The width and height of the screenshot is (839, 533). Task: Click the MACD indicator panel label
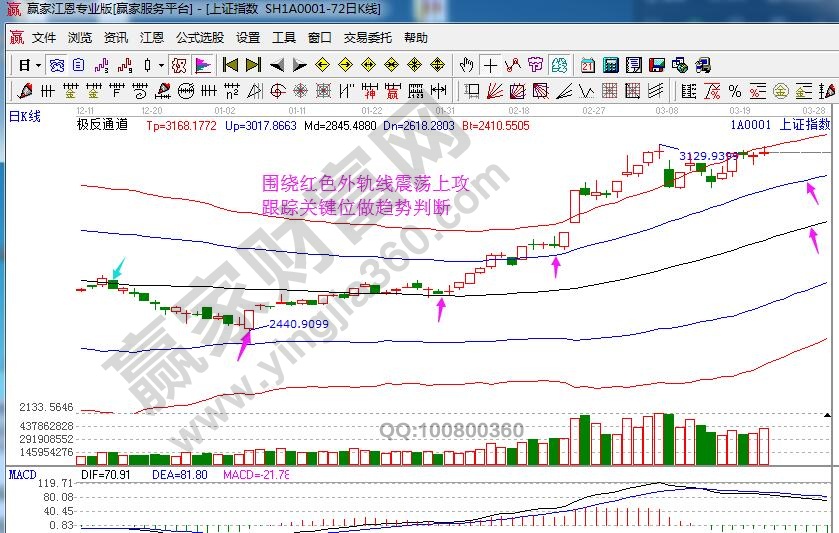coord(22,474)
